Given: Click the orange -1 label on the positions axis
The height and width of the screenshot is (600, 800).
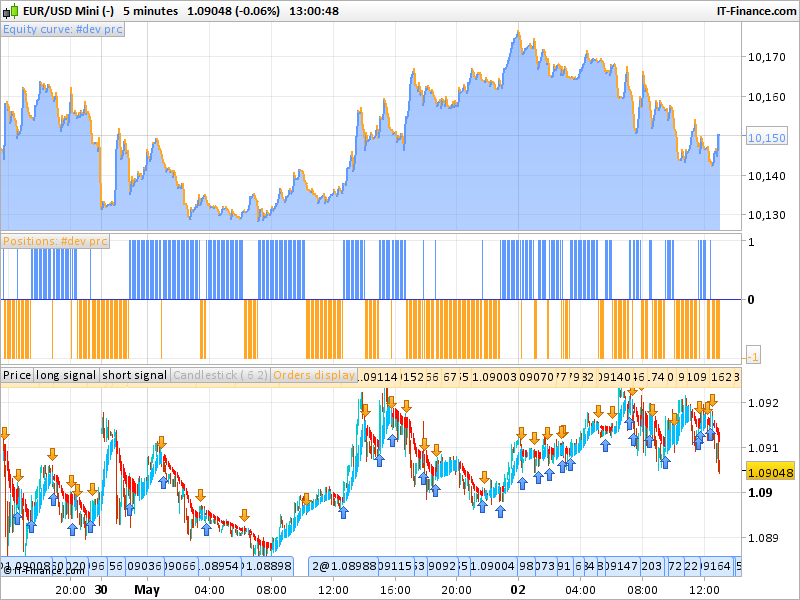Looking at the screenshot, I should pos(753,356).
